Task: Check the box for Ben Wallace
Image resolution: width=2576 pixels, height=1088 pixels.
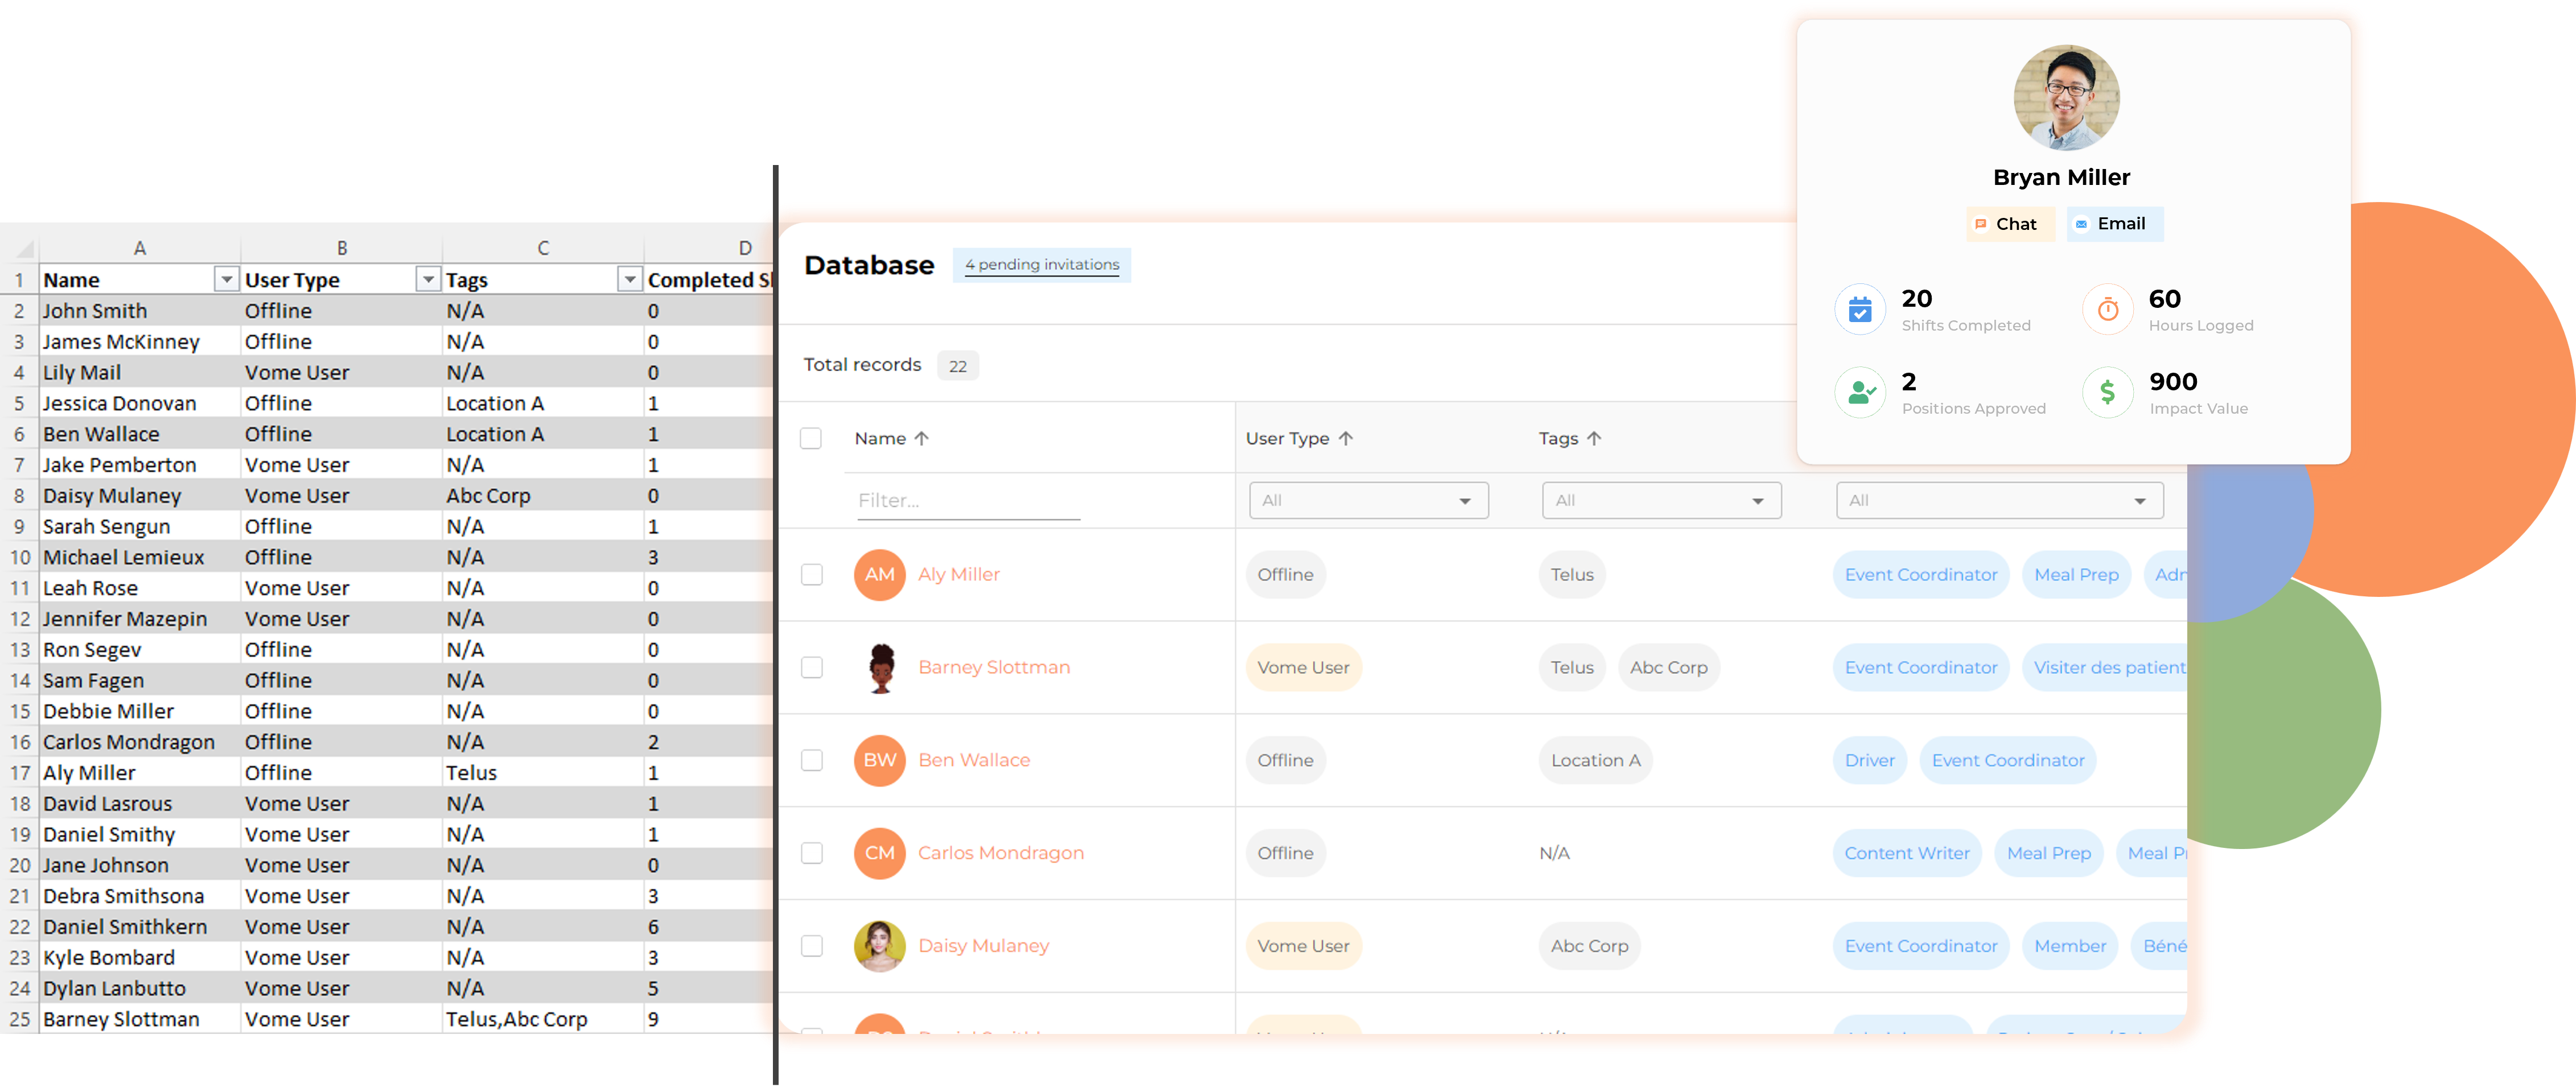Action: pos(812,760)
